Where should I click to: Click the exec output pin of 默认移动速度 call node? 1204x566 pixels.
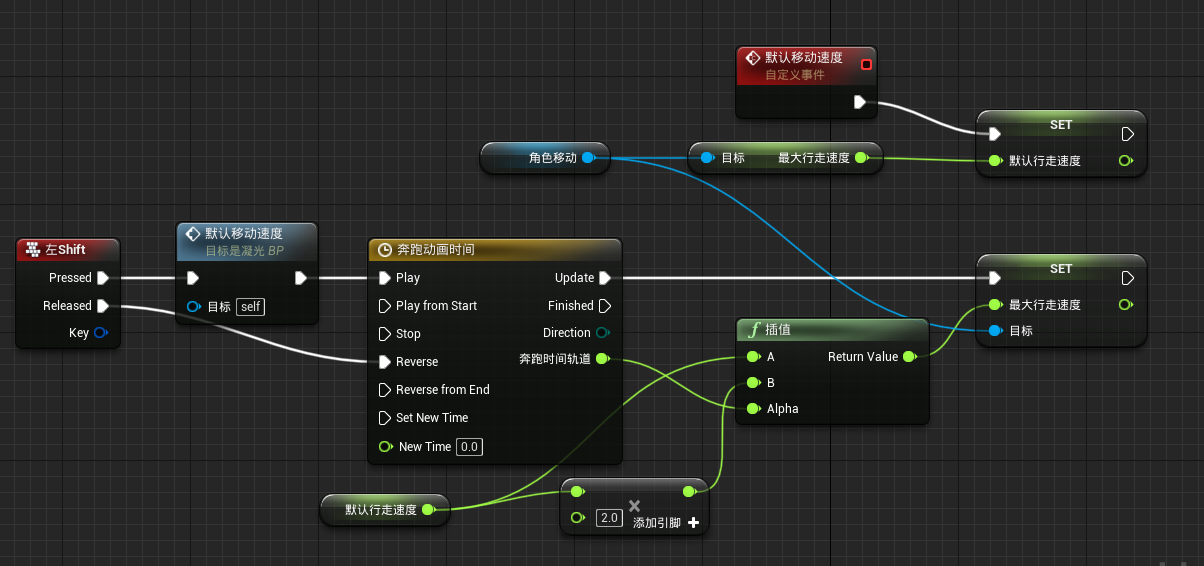pyautogui.click(x=301, y=278)
